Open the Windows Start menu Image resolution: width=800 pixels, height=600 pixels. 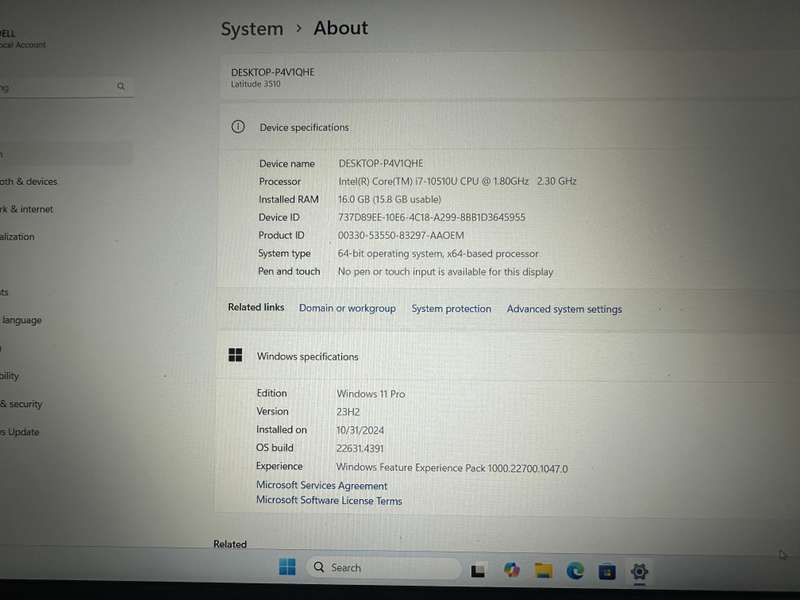point(287,567)
